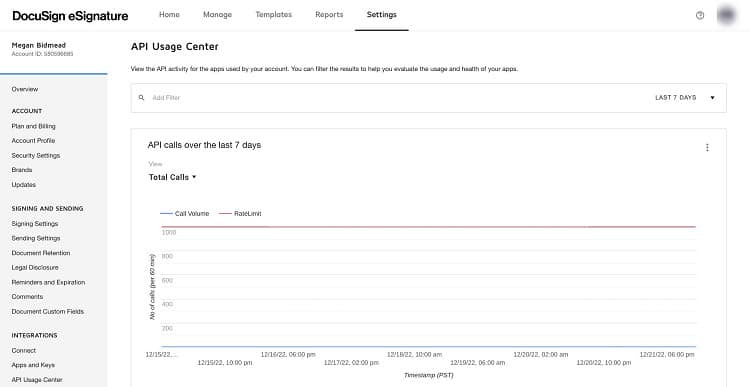750x387 pixels.
Task: Open Updates in the sidebar
Action: click(x=24, y=185)
